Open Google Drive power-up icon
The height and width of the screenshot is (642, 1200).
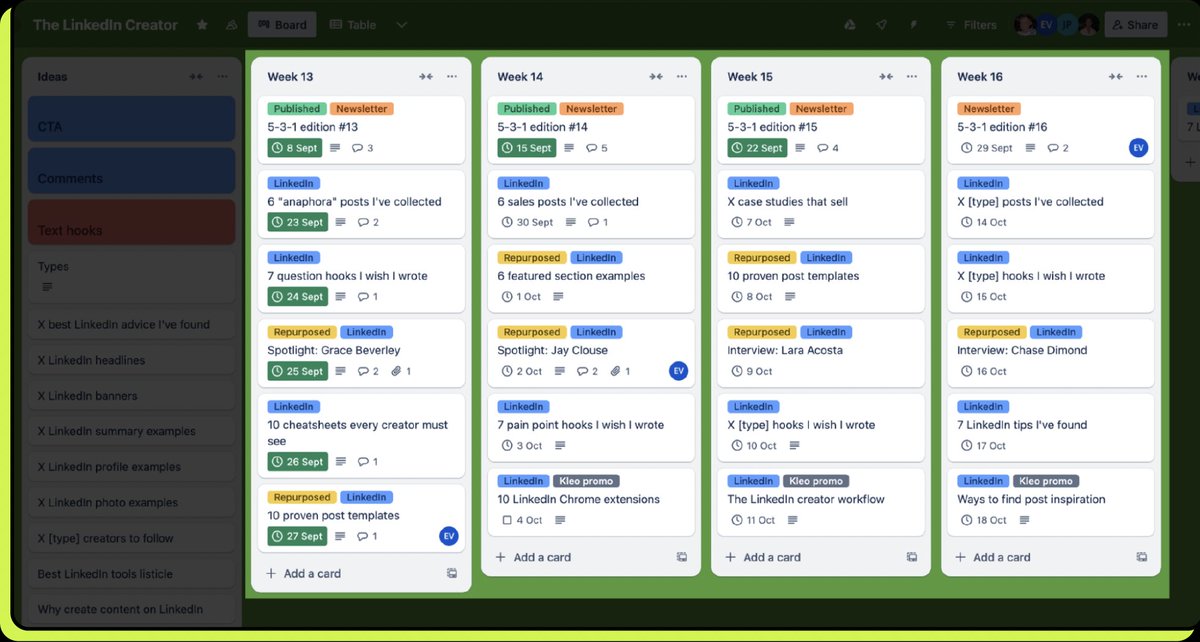pyautogui.click(x=850, y=25)
